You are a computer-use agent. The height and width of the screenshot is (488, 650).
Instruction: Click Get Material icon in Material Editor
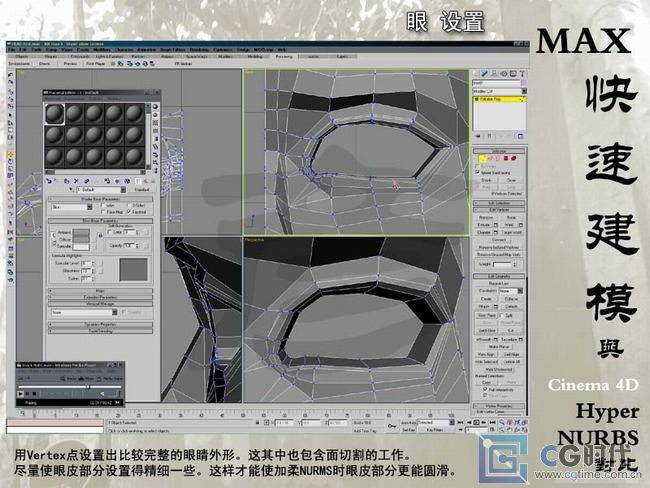point(49,181)
